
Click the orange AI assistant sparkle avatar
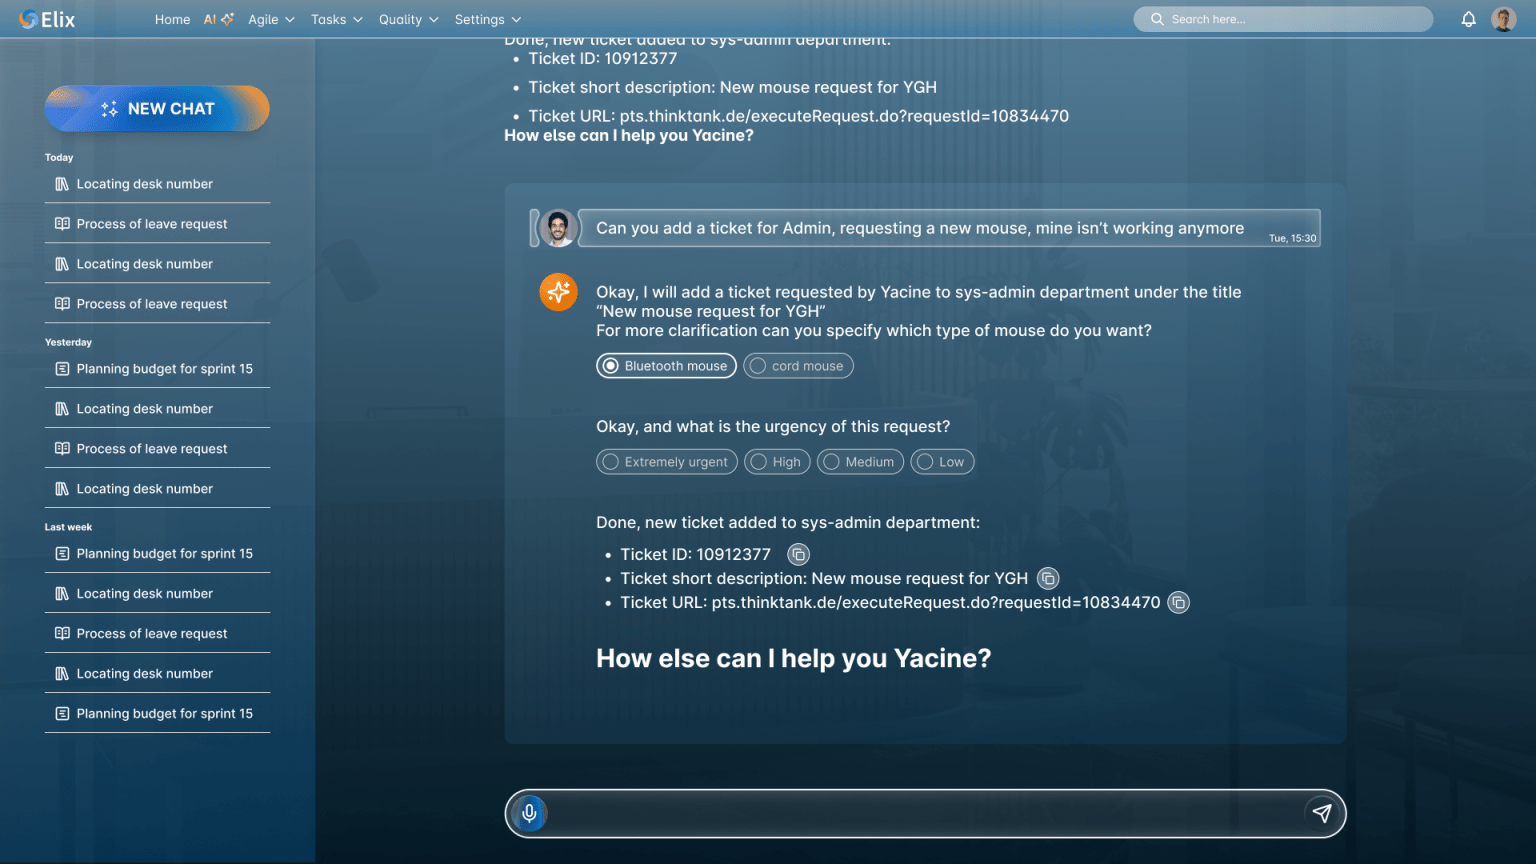559,292
